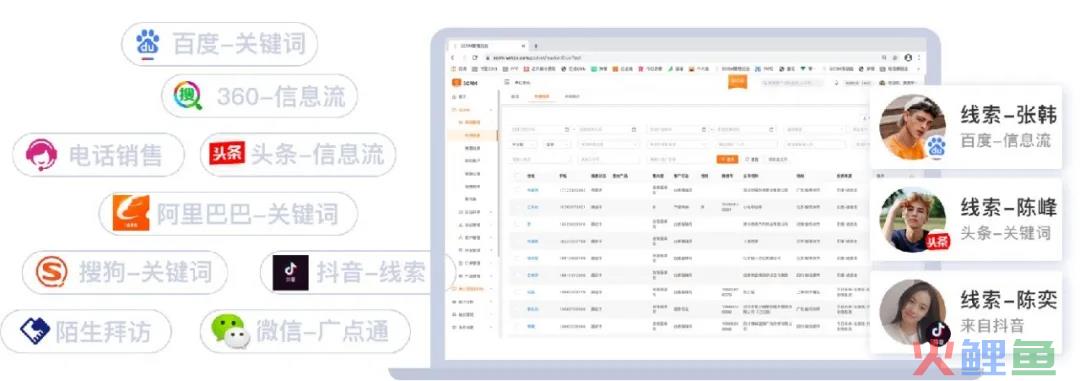Click the first date picker field in the filter row
The height and width of the screenshot is (381, 1080).
point(541,130)
